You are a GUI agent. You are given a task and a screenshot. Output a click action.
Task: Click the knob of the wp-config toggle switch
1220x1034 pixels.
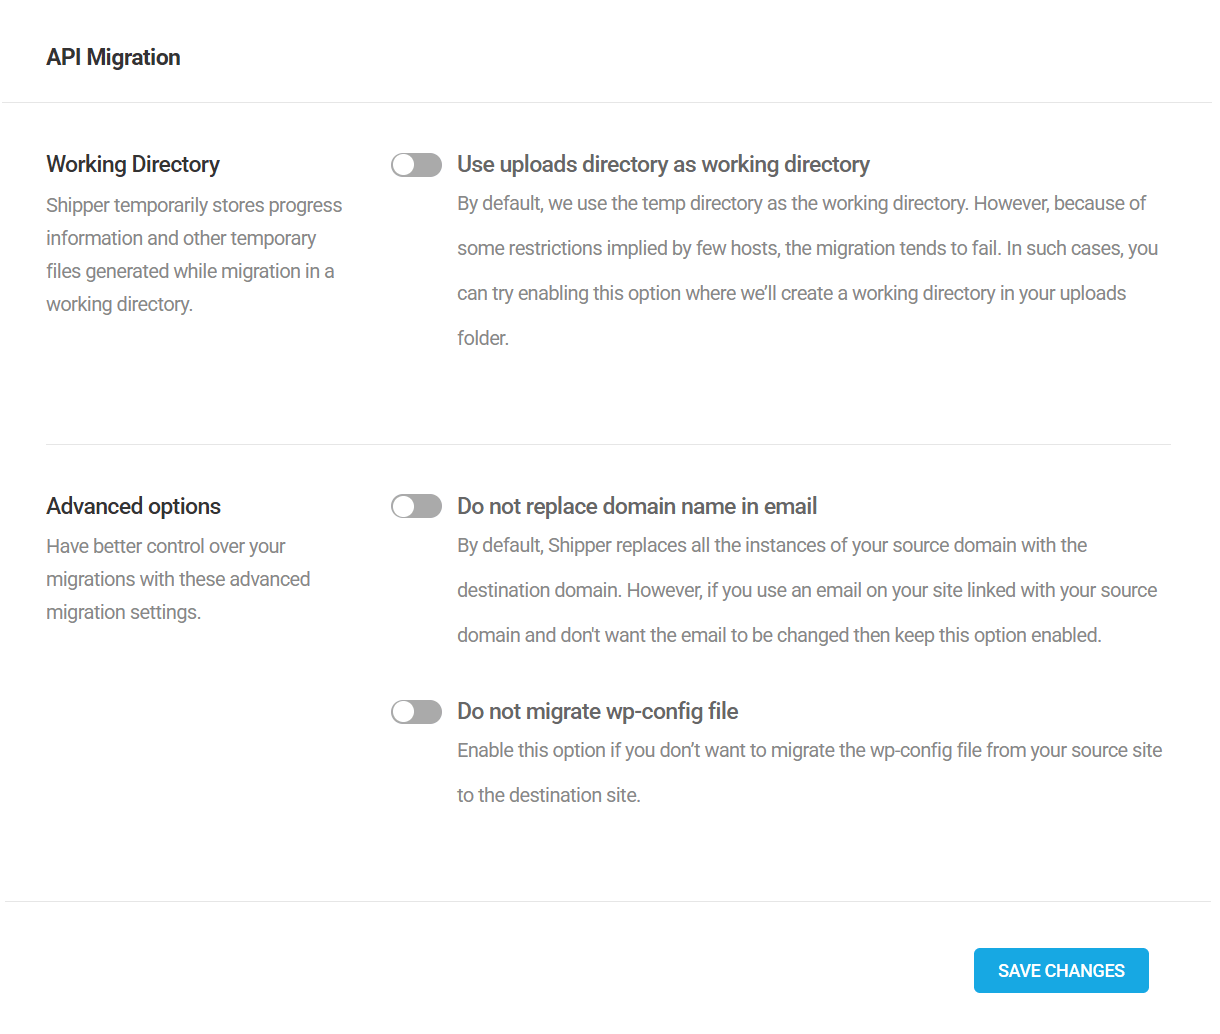click(x=405, y=711)
